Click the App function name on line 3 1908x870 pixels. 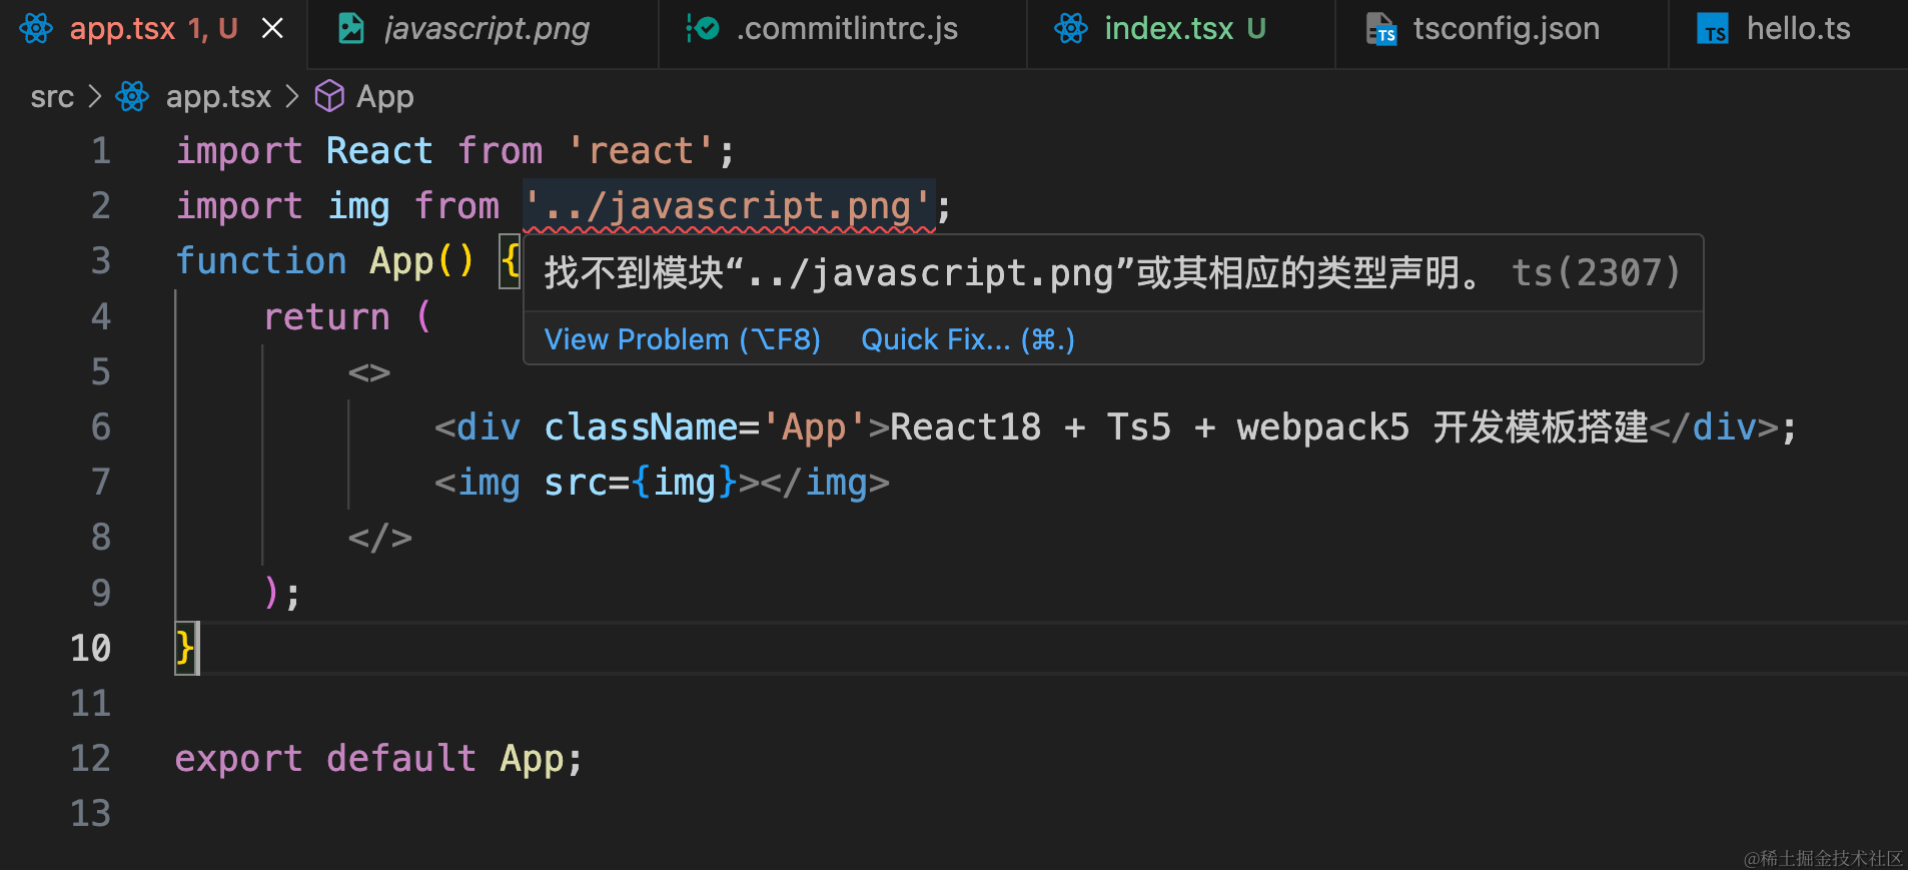(x=401, y=262)
